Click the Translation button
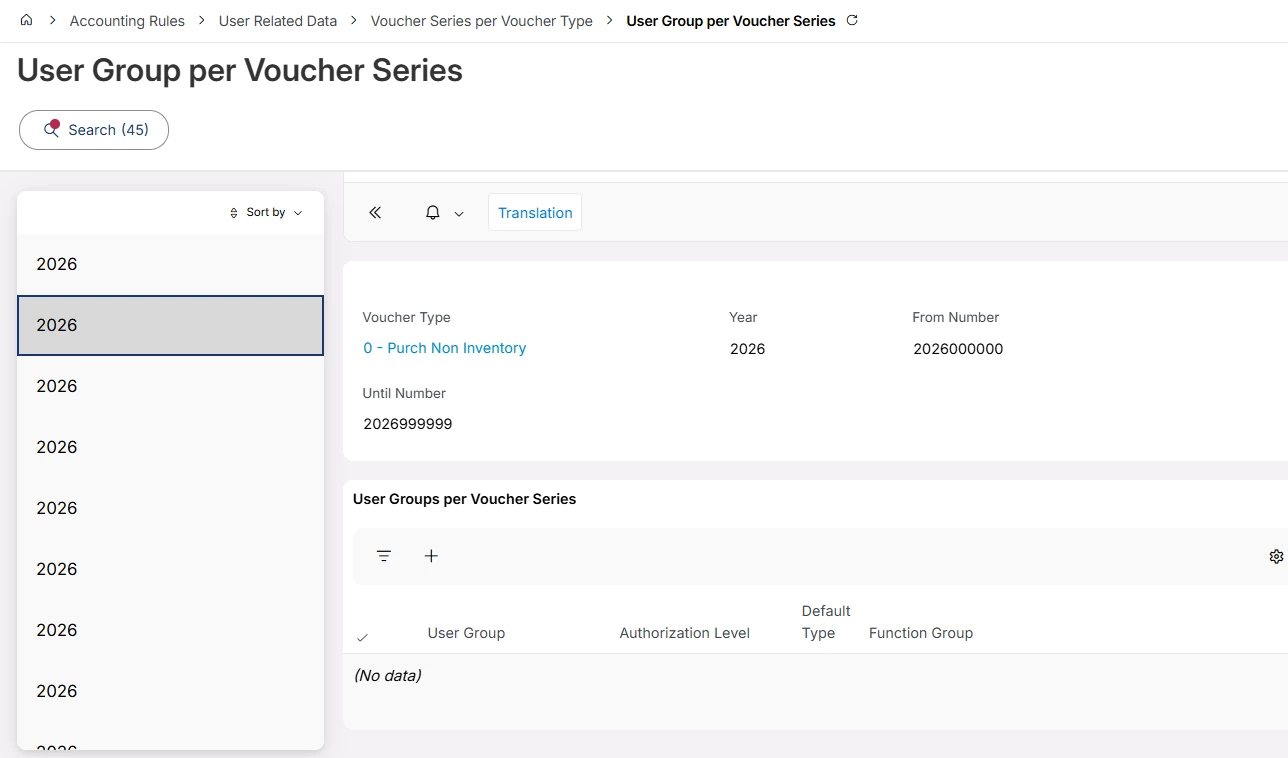Screen dimensions: 1288x758 coord(535,213)
